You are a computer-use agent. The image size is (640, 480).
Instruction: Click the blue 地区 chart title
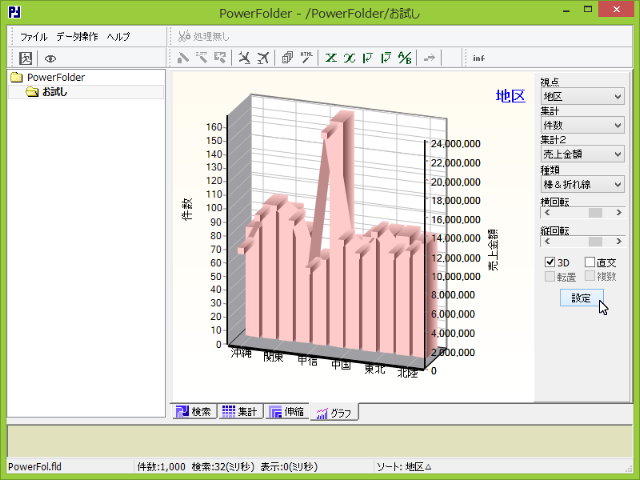click(x=510, y=96)
